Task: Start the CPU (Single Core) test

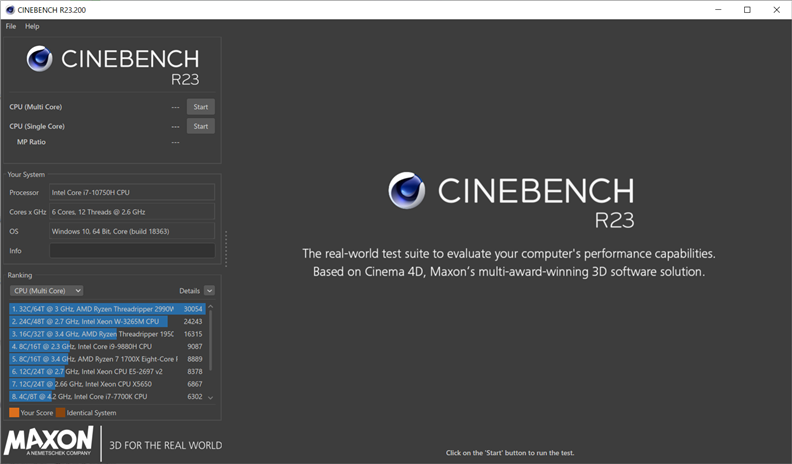Action: tap(201, 126)
